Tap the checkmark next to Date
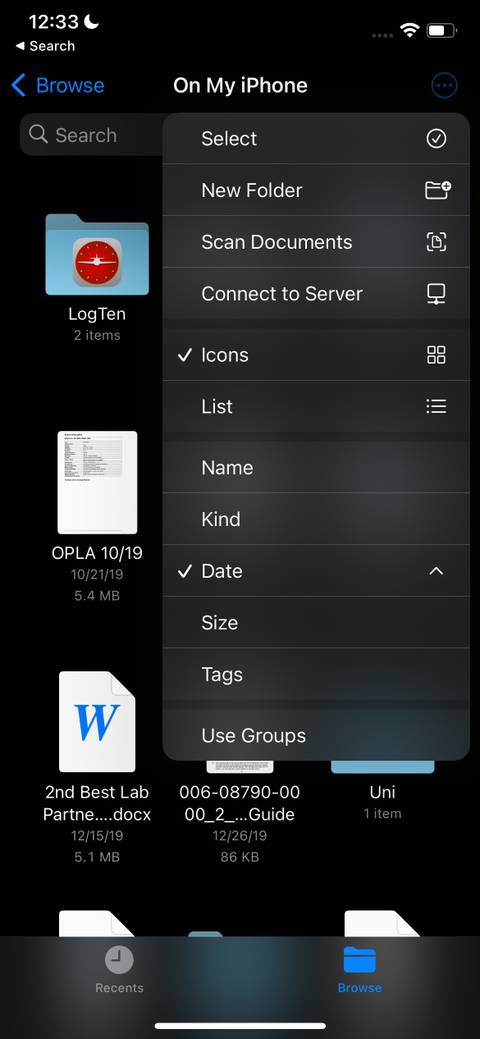Image resolution: width=480 pixels, height=1039 pixels. pos(184,571)
